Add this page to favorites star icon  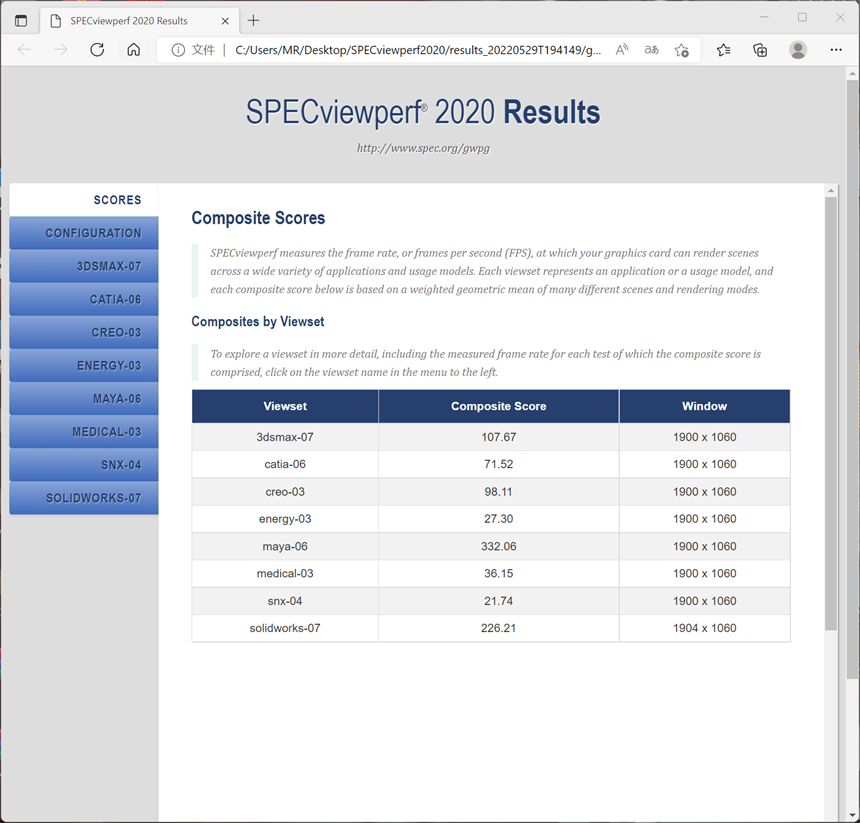682,50
